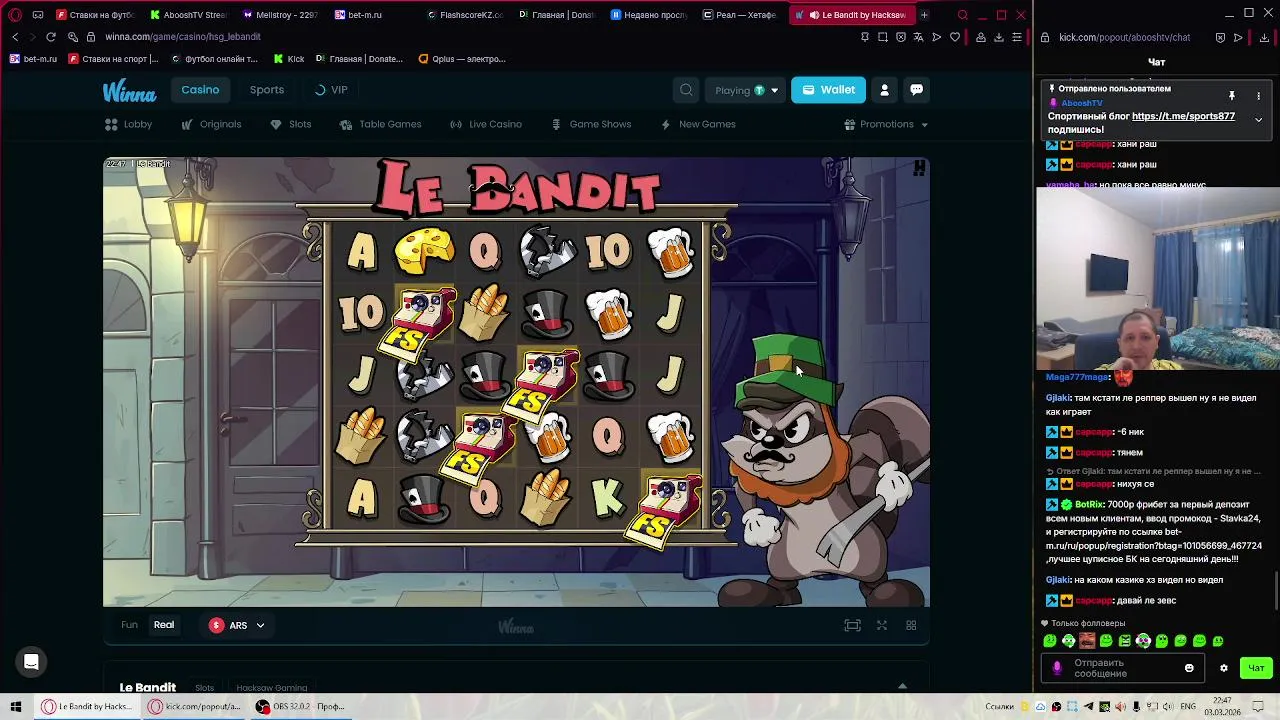Select New Games in the casino menu
The height and width of the screenshot is (720, 1280).
[x=698, y=124]
